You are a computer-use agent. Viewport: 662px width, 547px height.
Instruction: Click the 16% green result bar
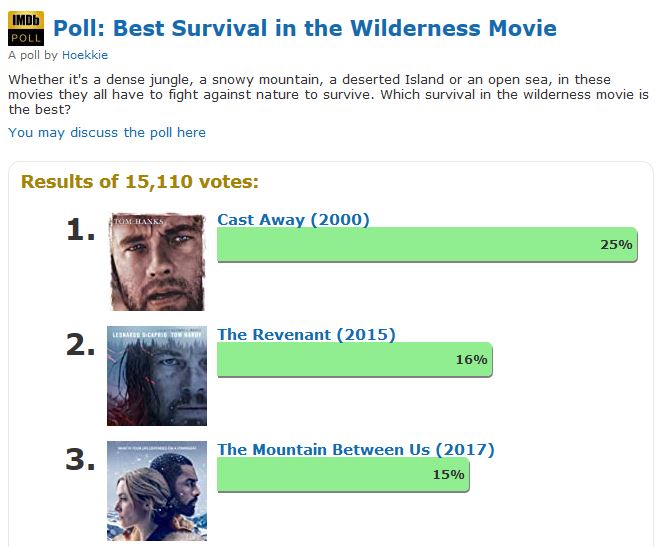(x=354, y=360)
